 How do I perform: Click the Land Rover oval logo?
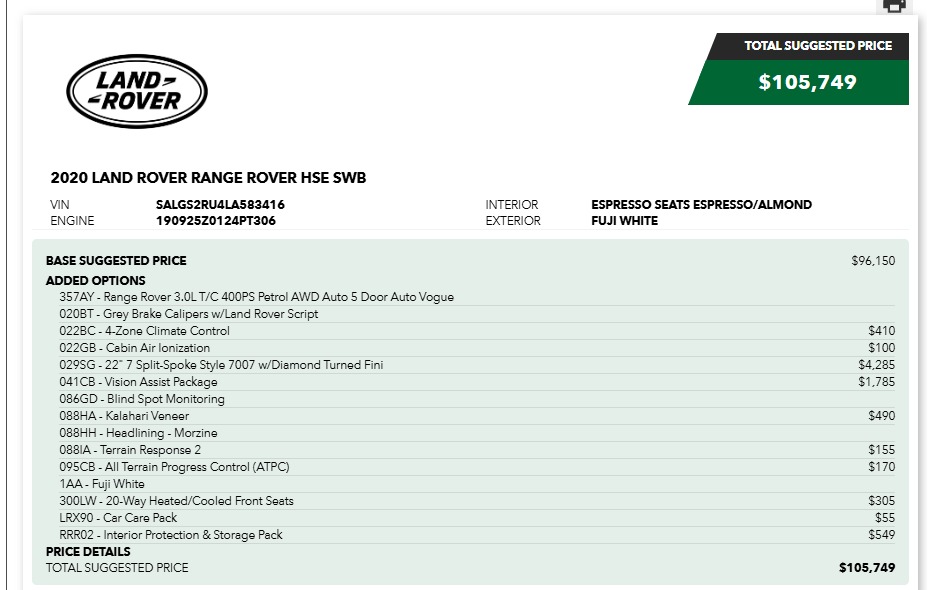[137, 91]
